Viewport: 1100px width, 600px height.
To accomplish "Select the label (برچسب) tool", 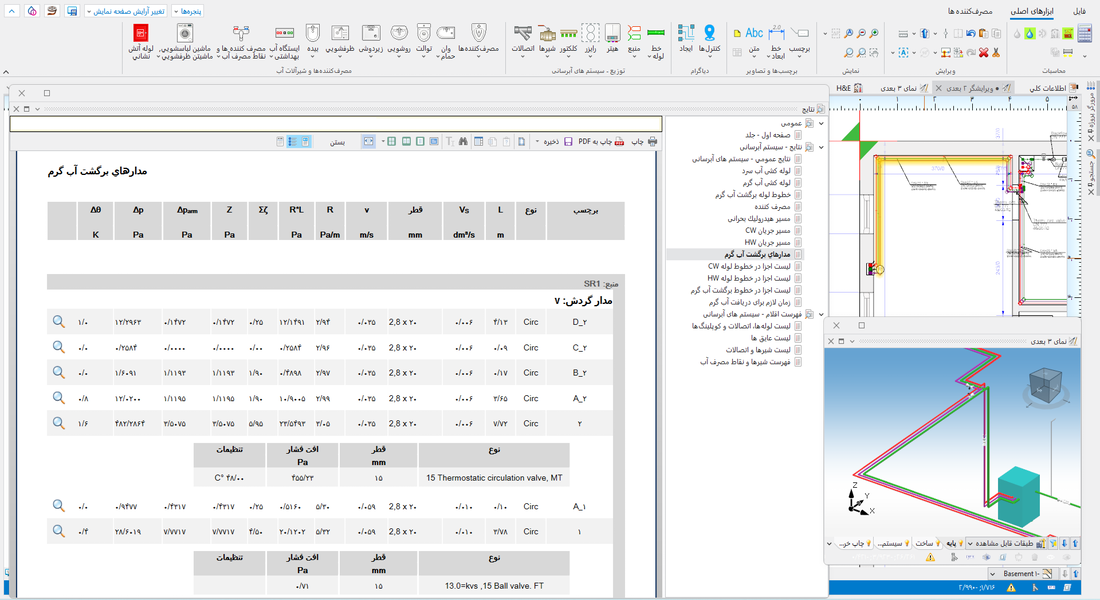I will coord(799,41).
